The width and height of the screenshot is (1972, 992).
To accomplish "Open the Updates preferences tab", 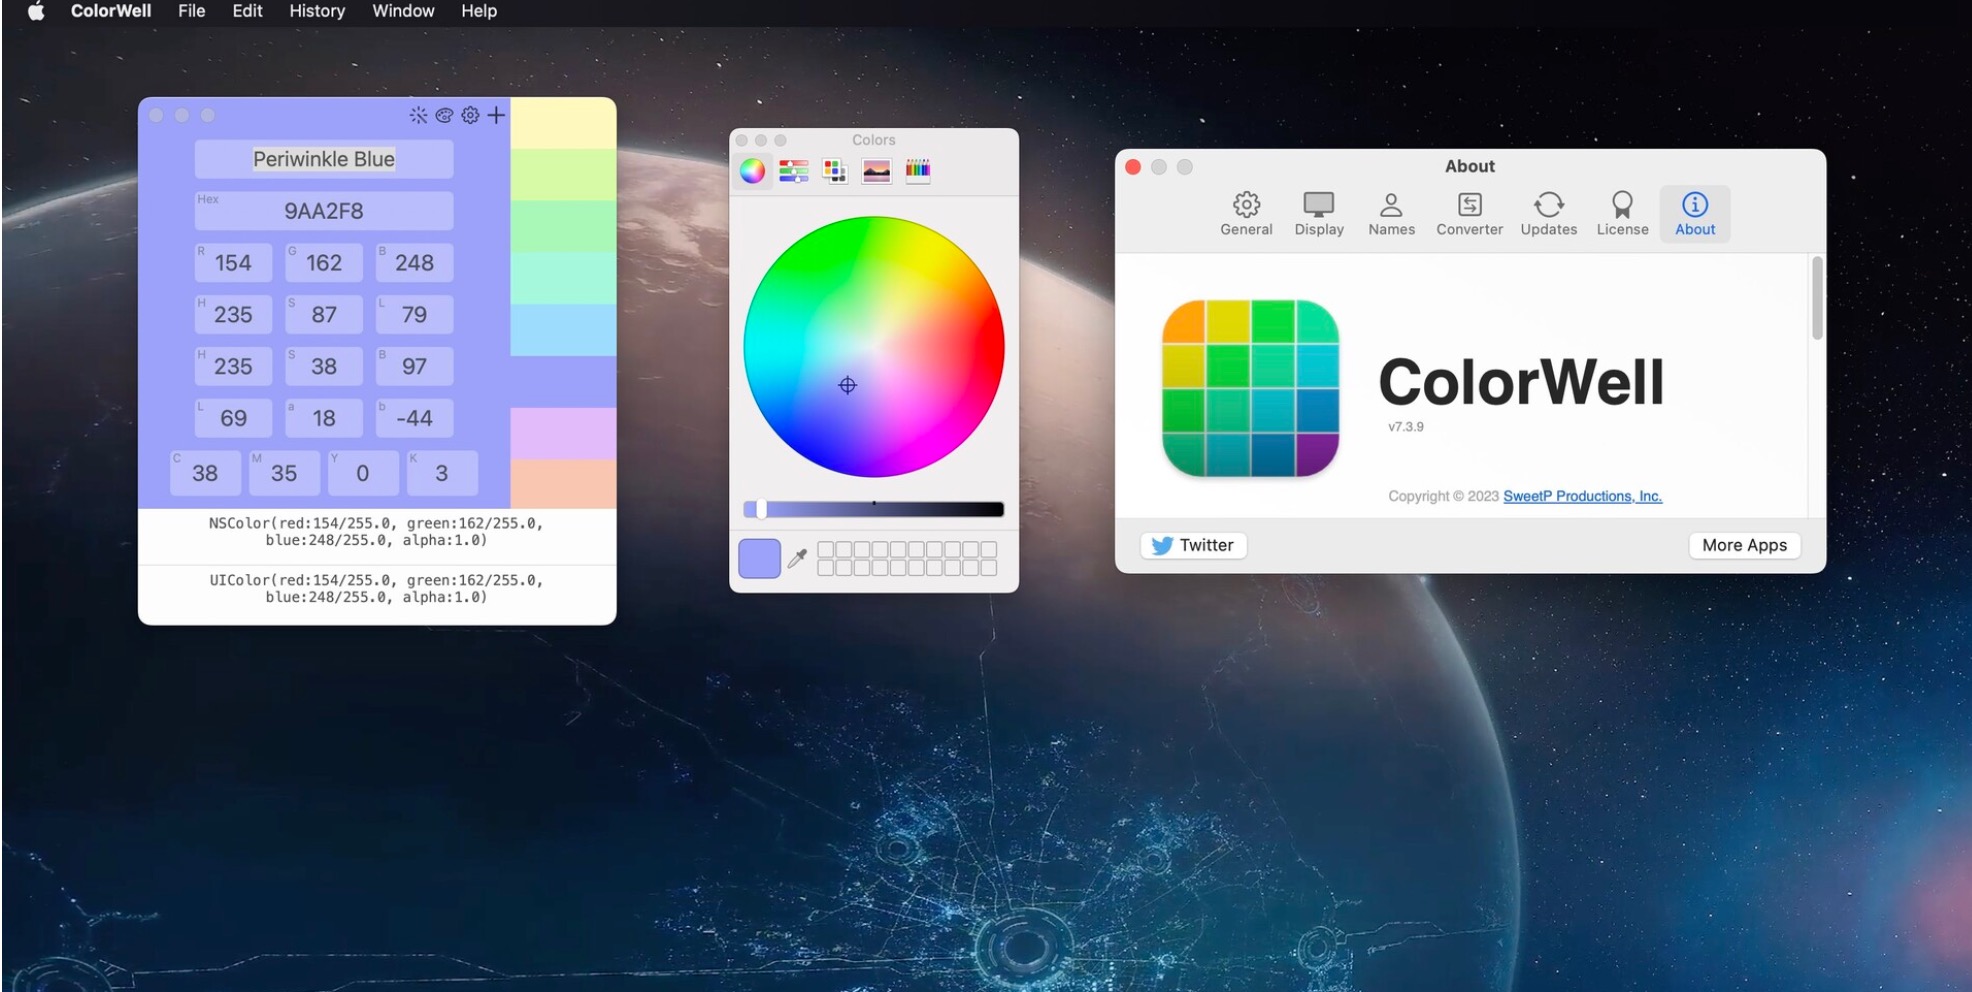I will click(x=1548, y=214).
